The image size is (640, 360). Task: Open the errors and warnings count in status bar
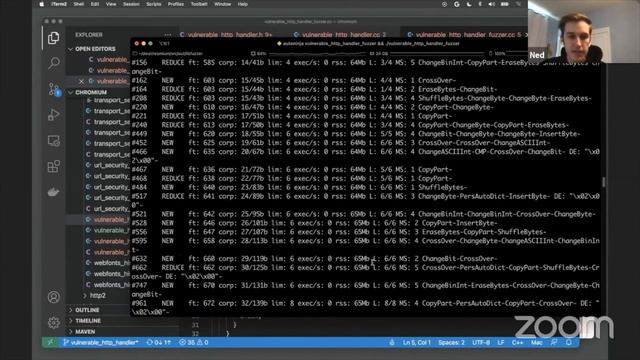pyautogui.click(x=193, y=342)
